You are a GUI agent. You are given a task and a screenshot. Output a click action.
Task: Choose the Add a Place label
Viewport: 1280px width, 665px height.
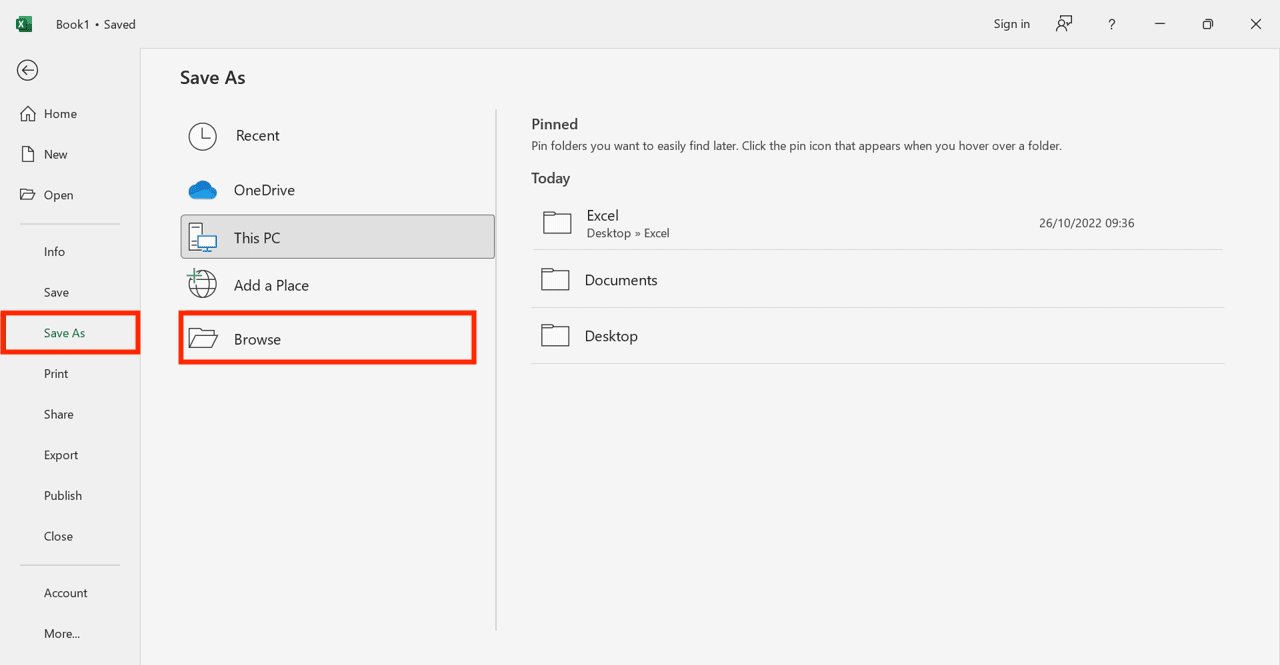pos(271,285)
